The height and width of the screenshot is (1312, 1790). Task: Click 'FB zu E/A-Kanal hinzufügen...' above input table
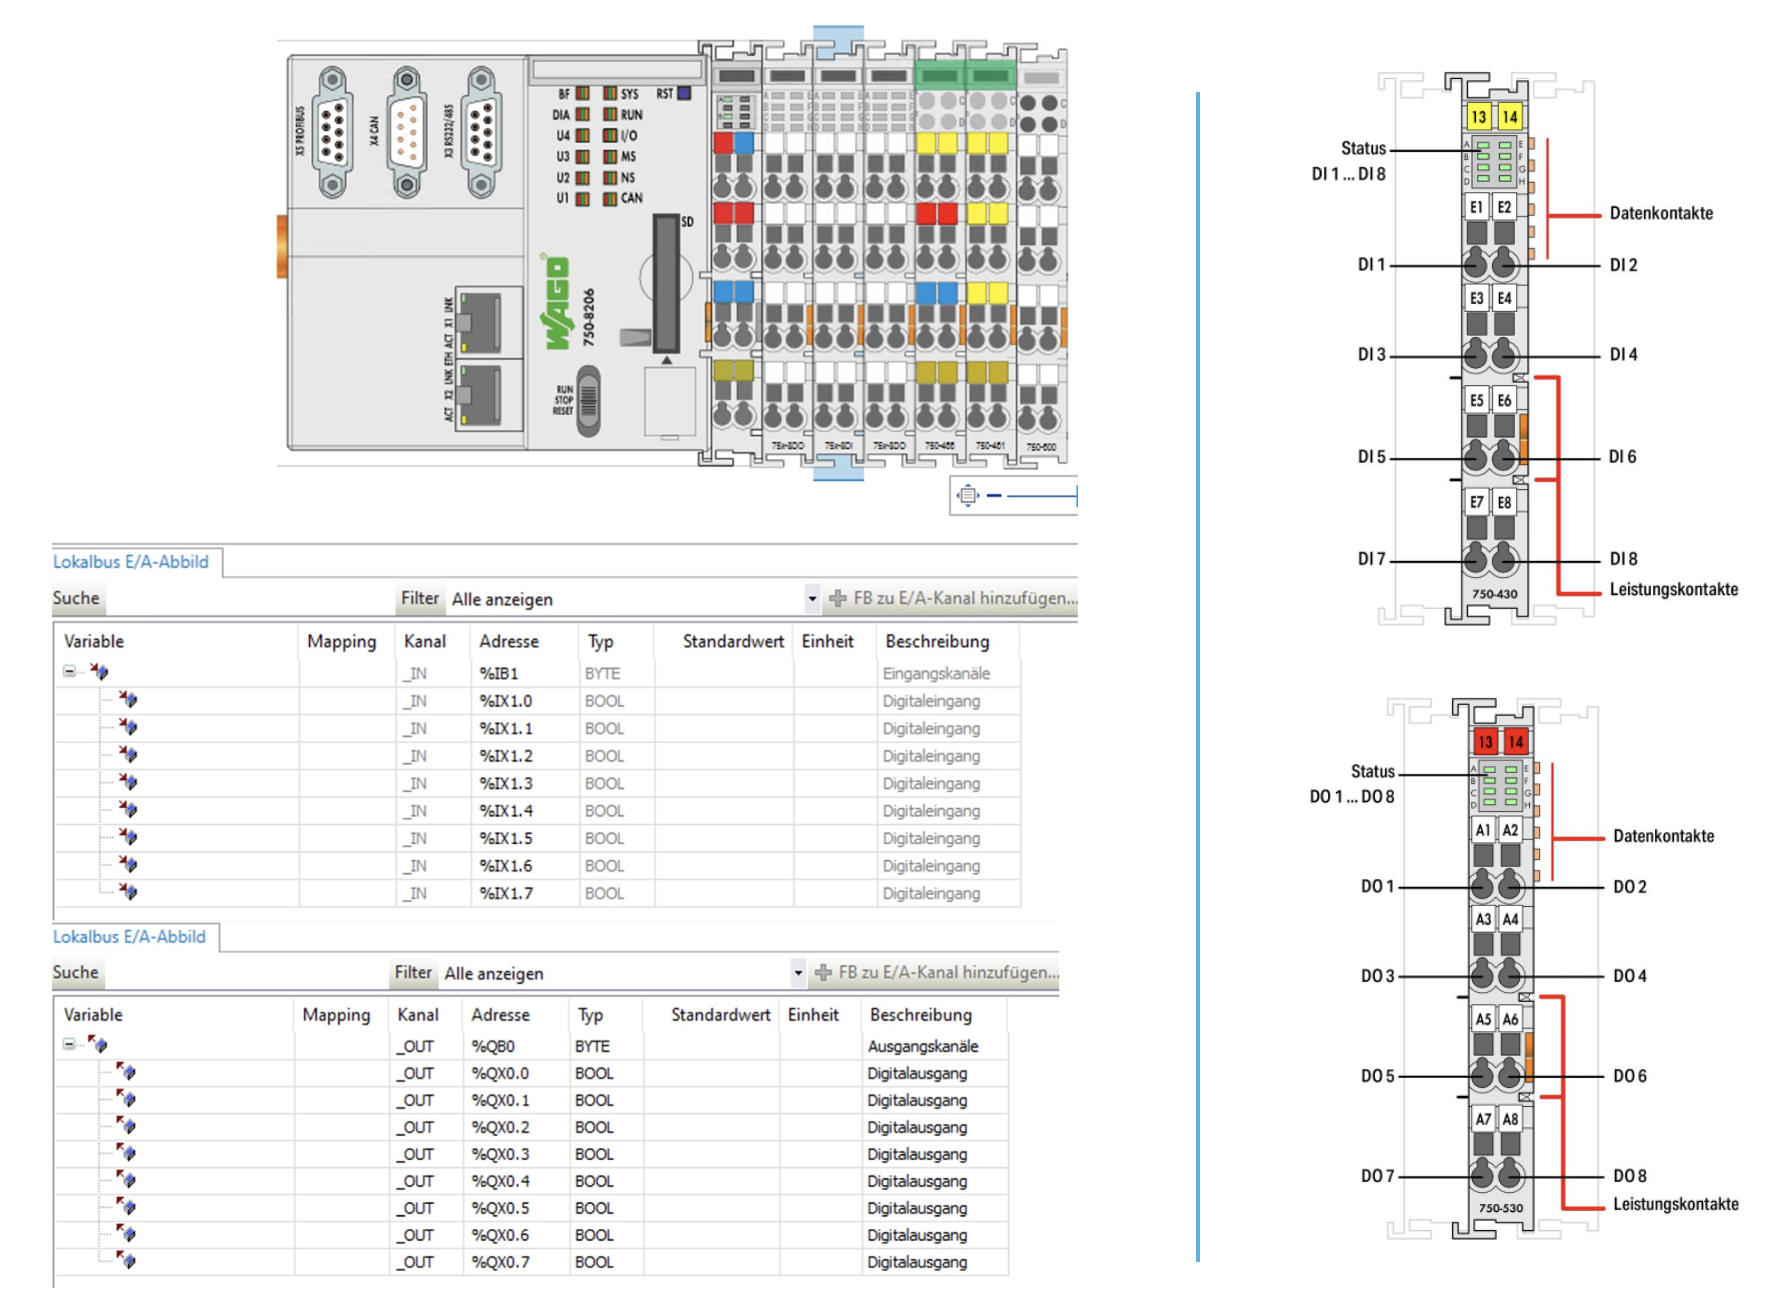click(x=954, y=598)
